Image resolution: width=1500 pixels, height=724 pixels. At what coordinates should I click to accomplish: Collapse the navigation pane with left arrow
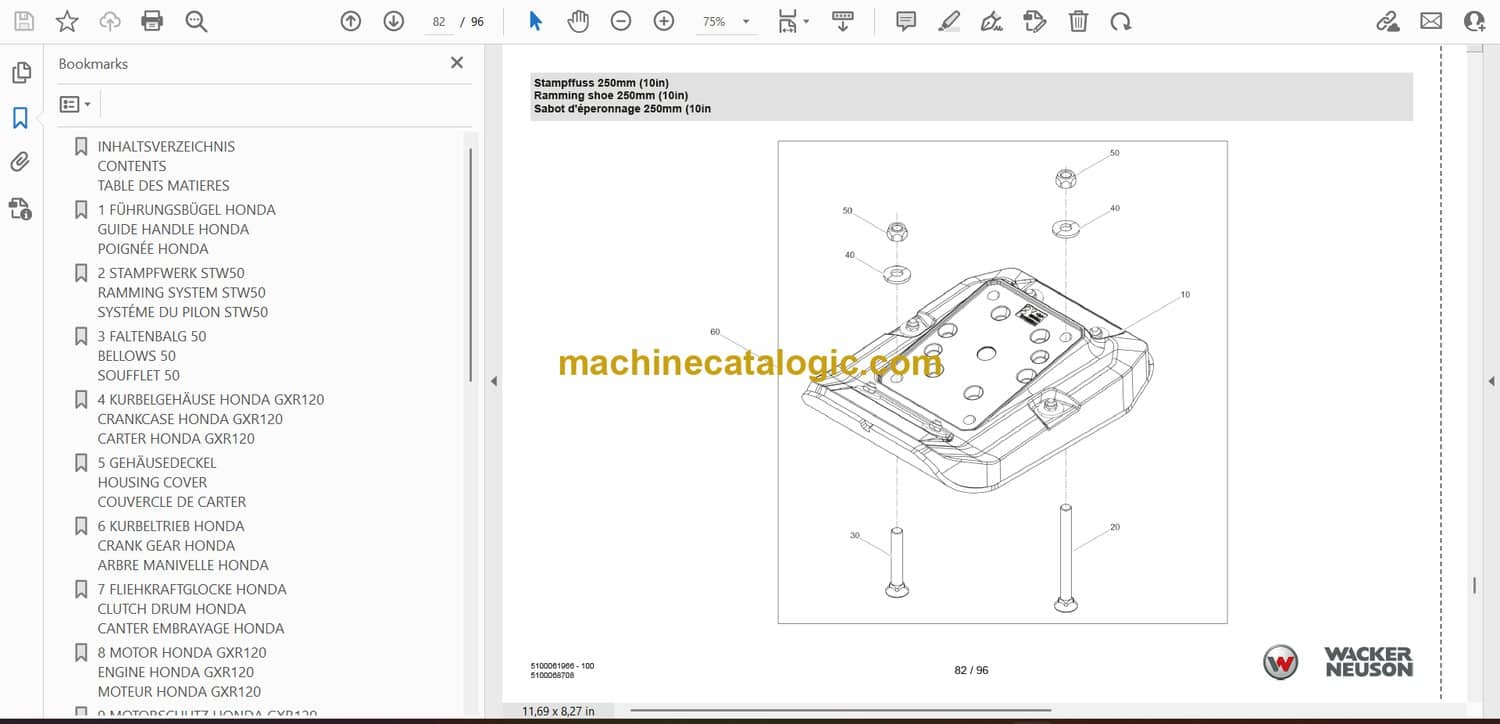(493, 381)
